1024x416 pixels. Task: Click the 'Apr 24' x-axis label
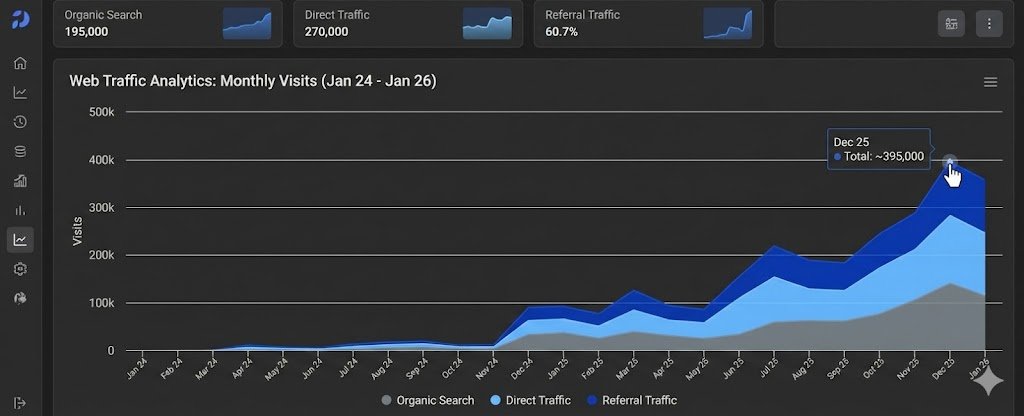coord(241,369)
